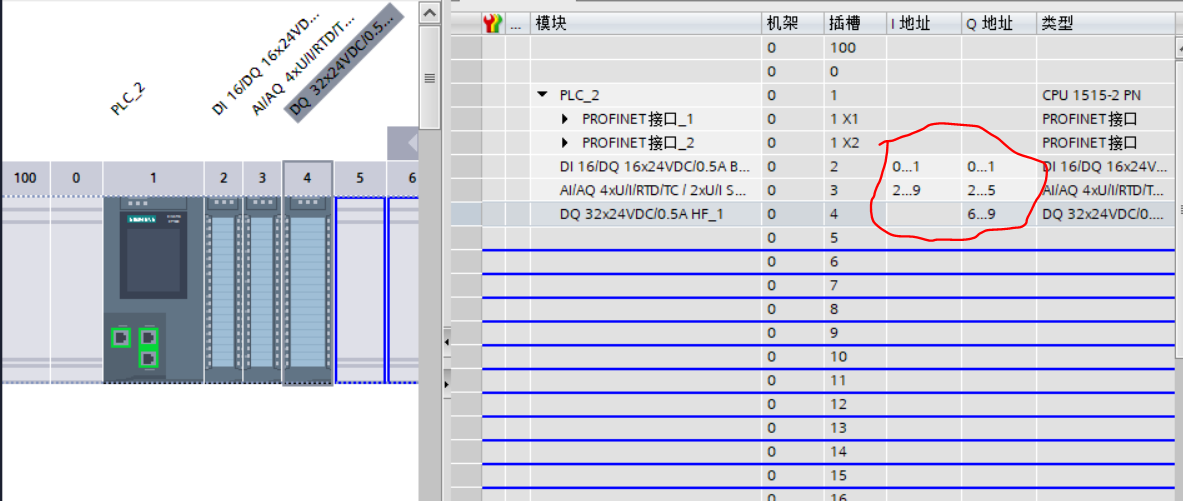Click the scroll up arrow of device view
1183x501 pixels.
[429, 13]
